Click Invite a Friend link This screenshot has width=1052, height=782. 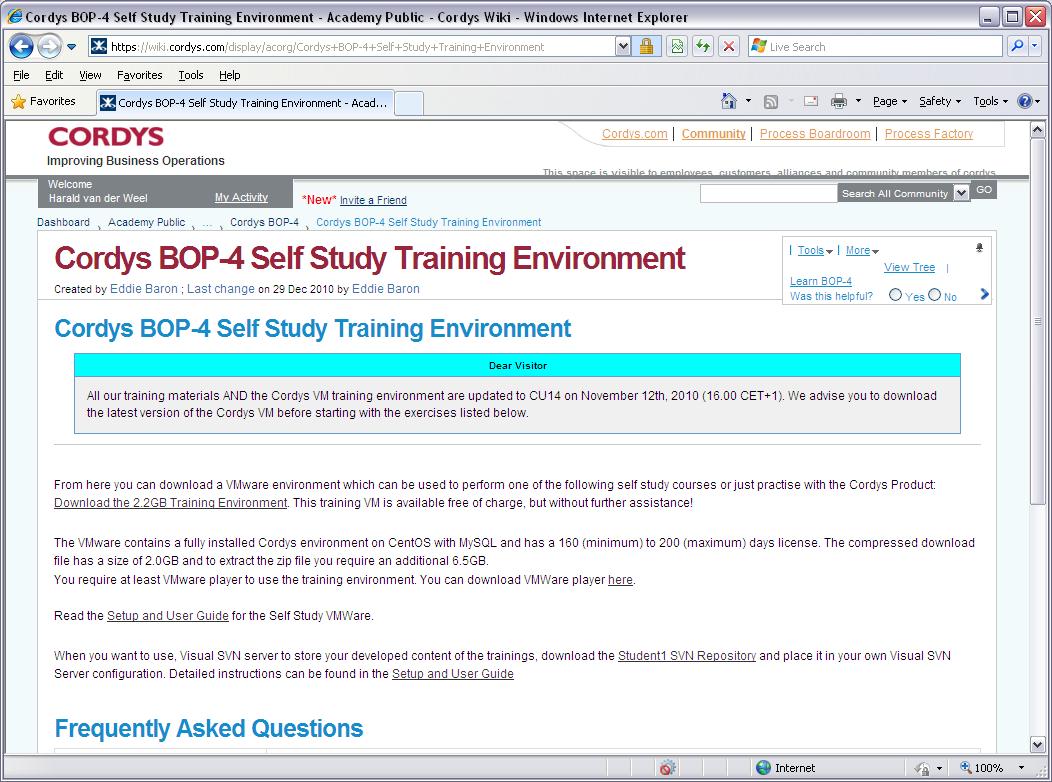373,200
